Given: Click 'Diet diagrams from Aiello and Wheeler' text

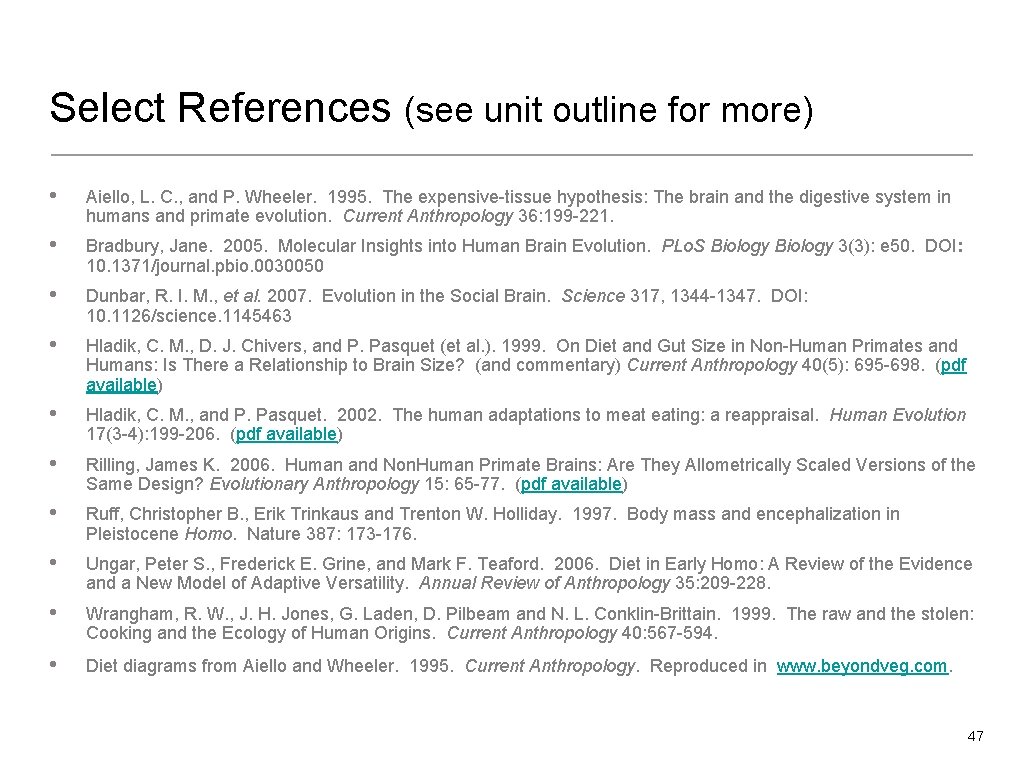Looking at the screenshot, I should point(241,666).
